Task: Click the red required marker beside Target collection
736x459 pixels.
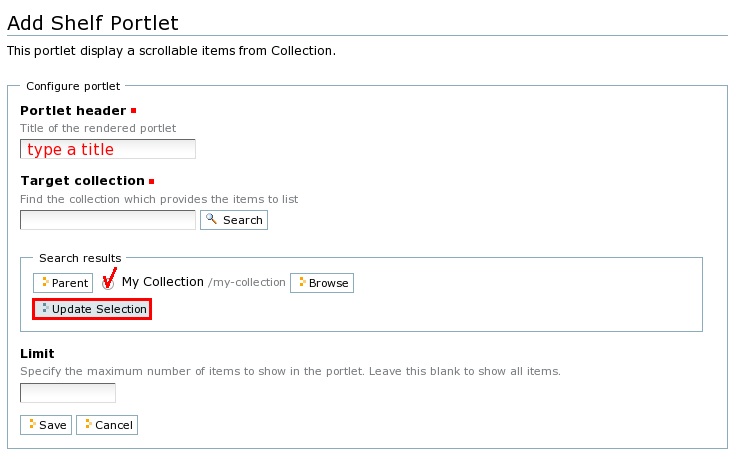Action: tap(152, 181)
